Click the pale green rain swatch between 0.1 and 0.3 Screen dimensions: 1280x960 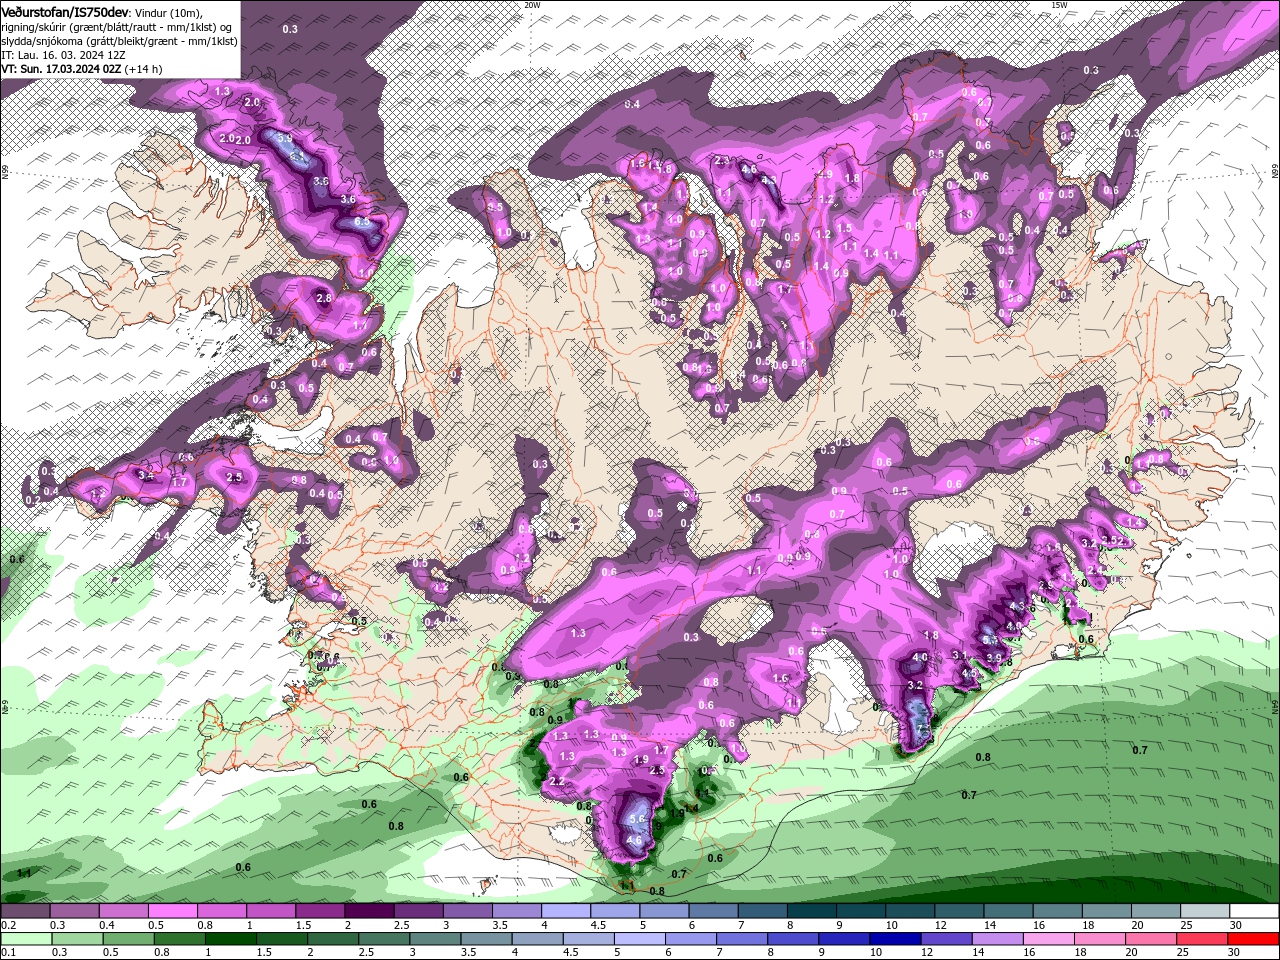pos(26,939)
